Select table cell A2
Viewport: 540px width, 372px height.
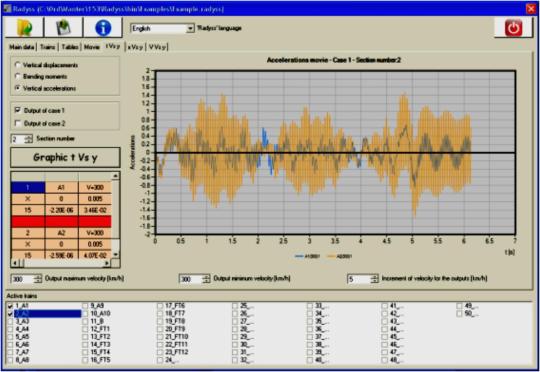pyautogui.click(x=61, y=233)
